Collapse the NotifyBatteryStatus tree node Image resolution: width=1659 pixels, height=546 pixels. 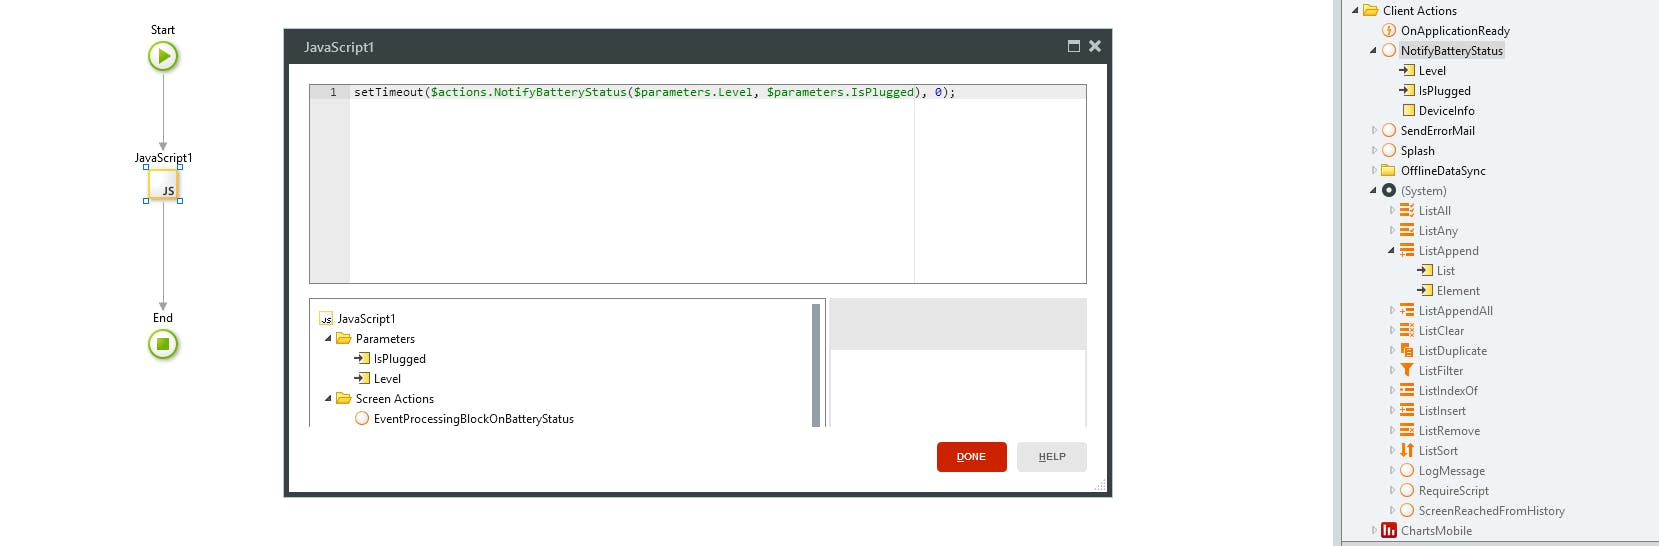coord(1373,51)
